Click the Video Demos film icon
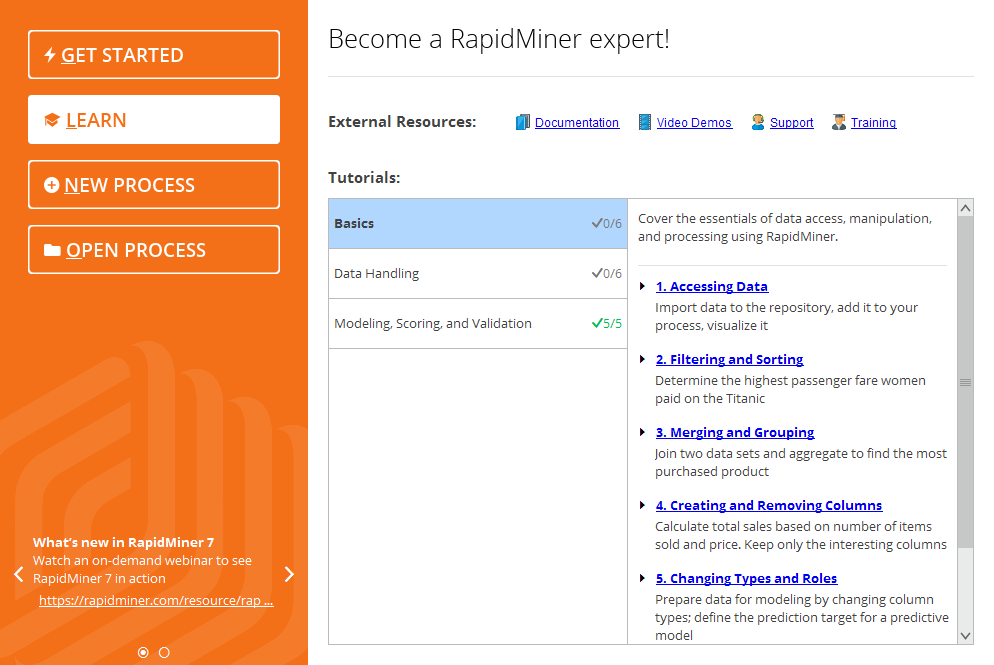Screen dimensions: 994x665 pyautogui.click(x=645, y=122)
